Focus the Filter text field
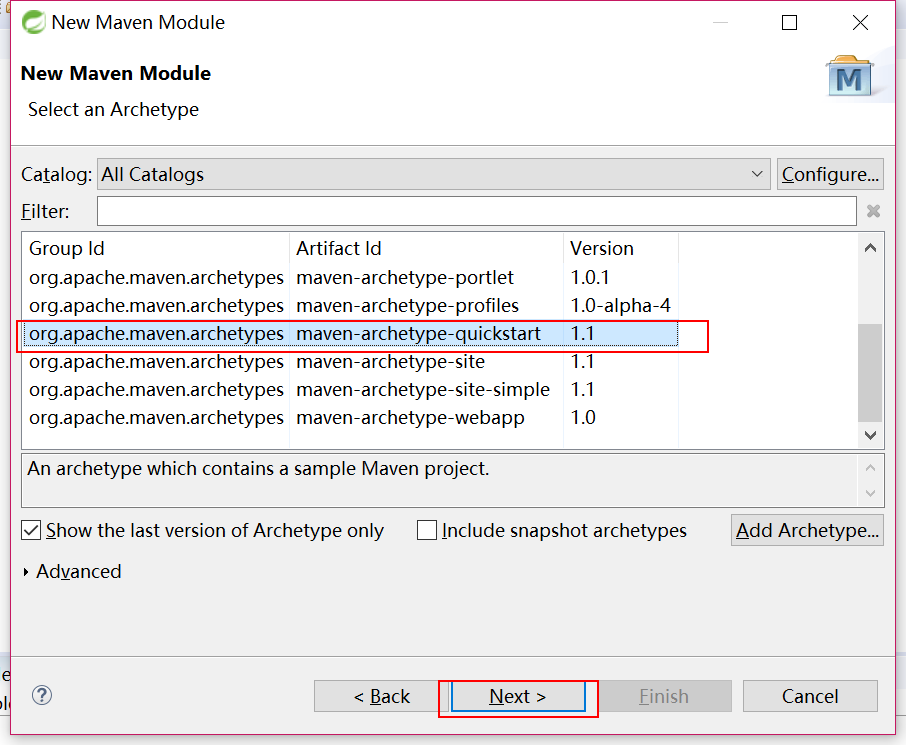Image resolution: width=906 pixels, height=745 pixels. pos(477,211)
